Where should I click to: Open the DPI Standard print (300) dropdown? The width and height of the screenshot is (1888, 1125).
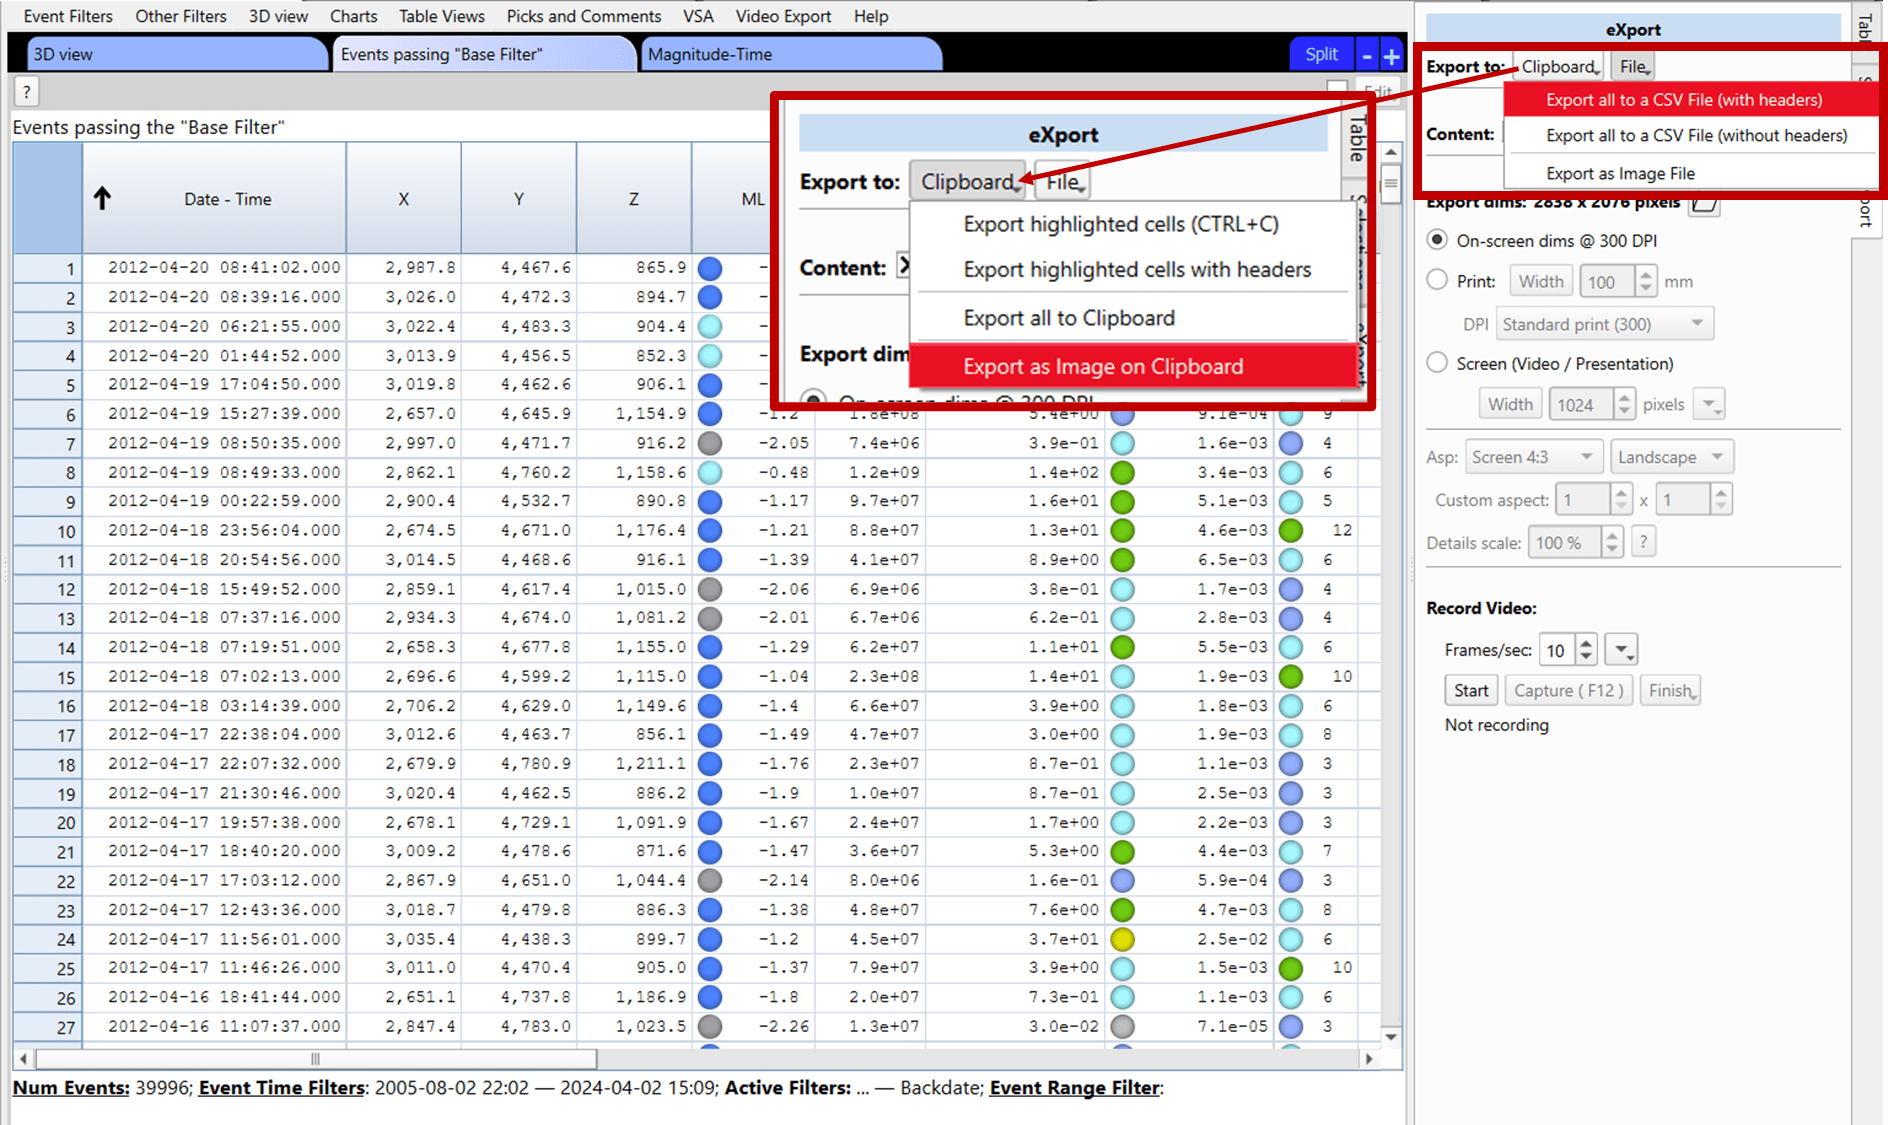pos(1603,323)
